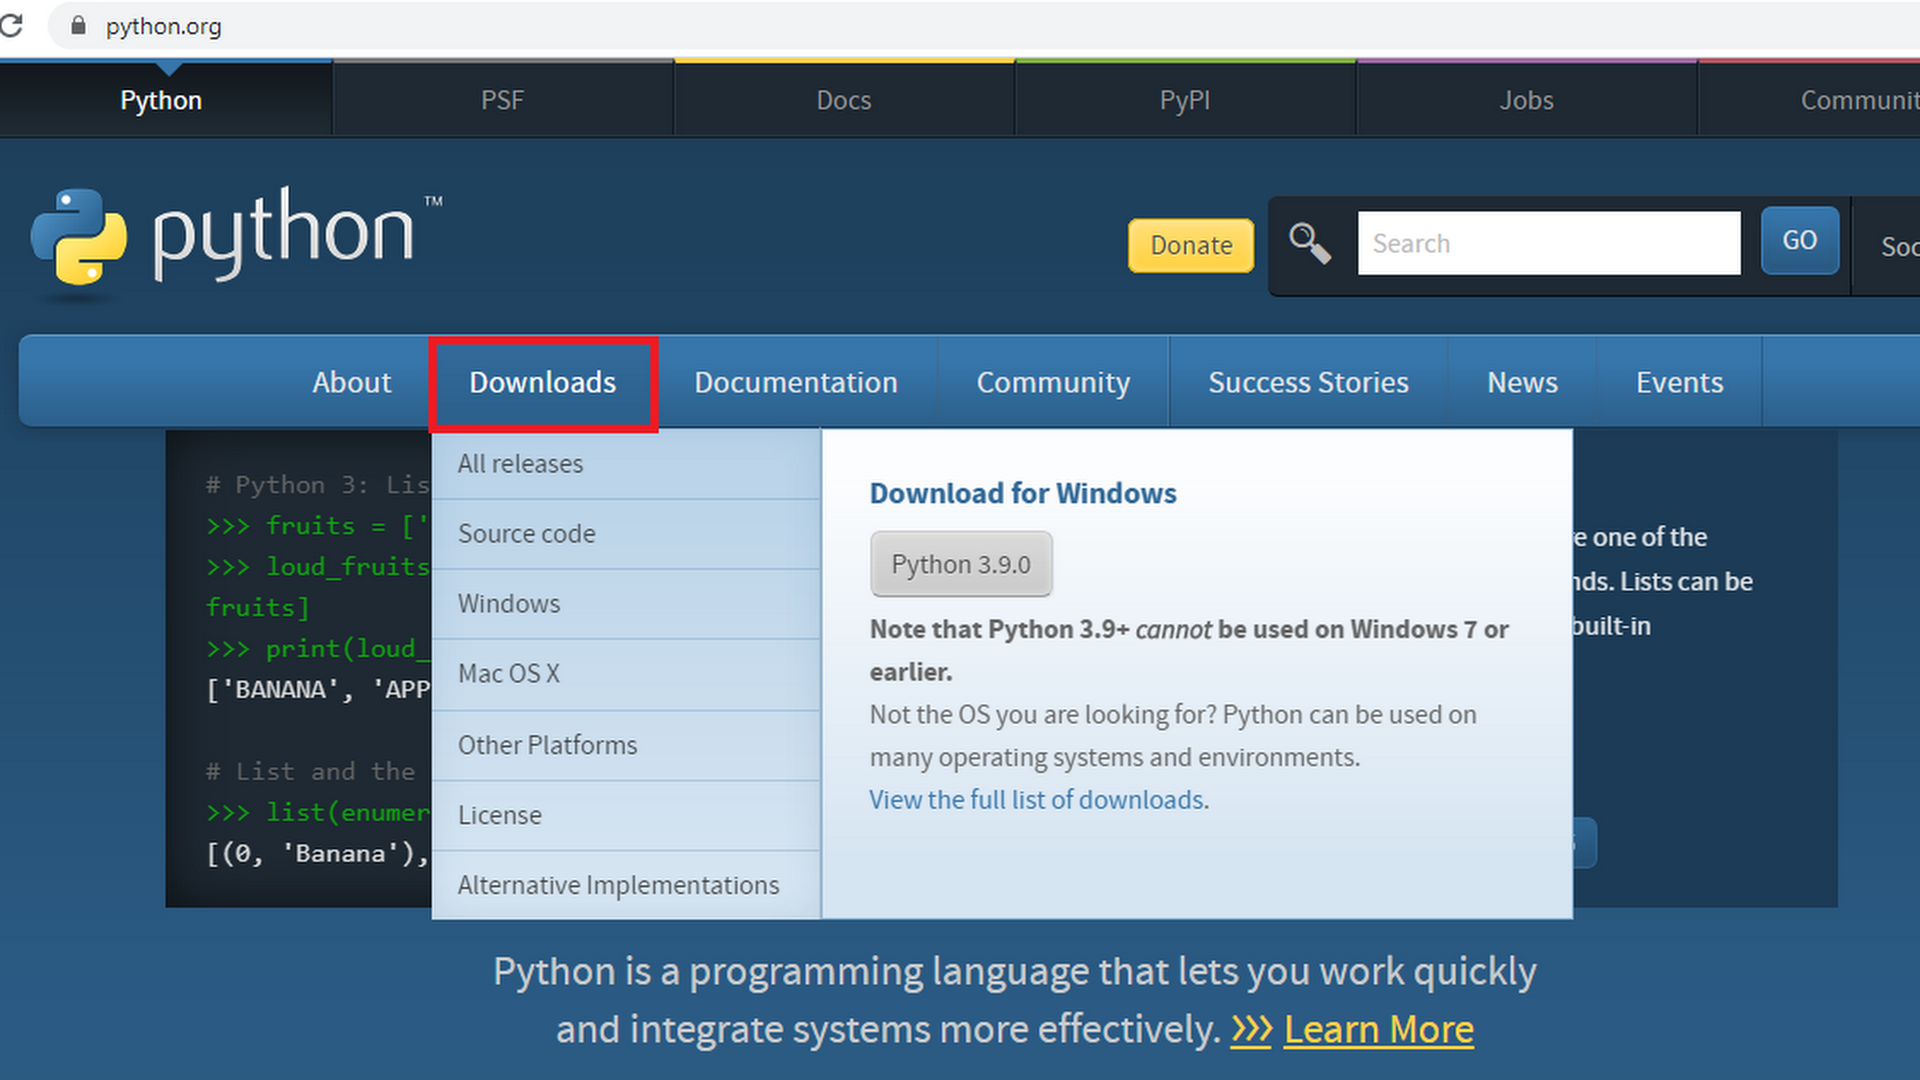Image resolution: width=1920 pixels, height=1080 pixels.
Task: Expand the Documentation menu
Action: (x=795, y=383)
